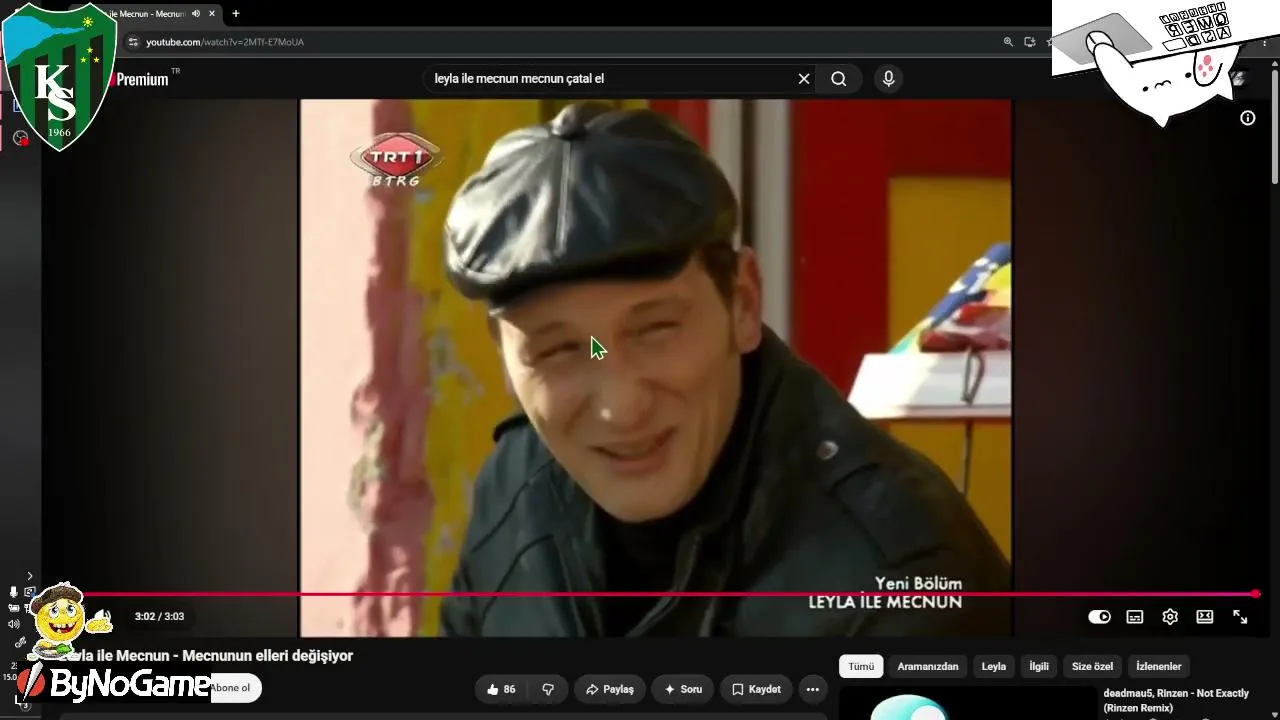Toggle the autoplay switch in player
This screenshot has height=720, width=1280.
pos(1099,617)
